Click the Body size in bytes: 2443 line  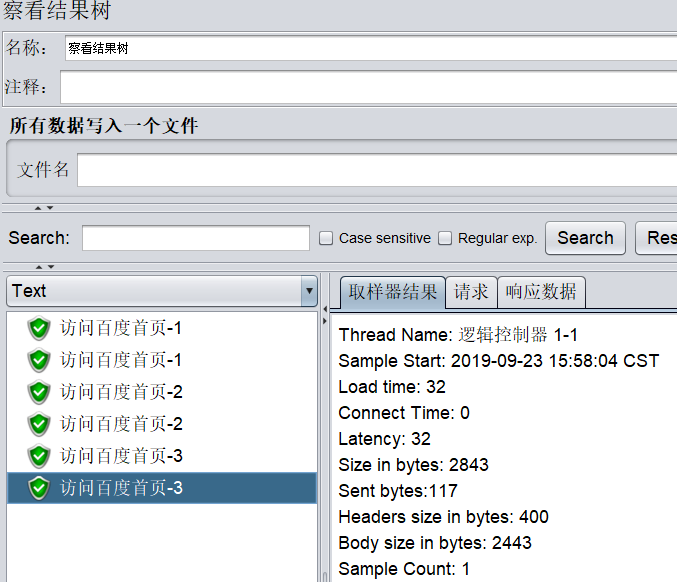click(x=435, y=543)
